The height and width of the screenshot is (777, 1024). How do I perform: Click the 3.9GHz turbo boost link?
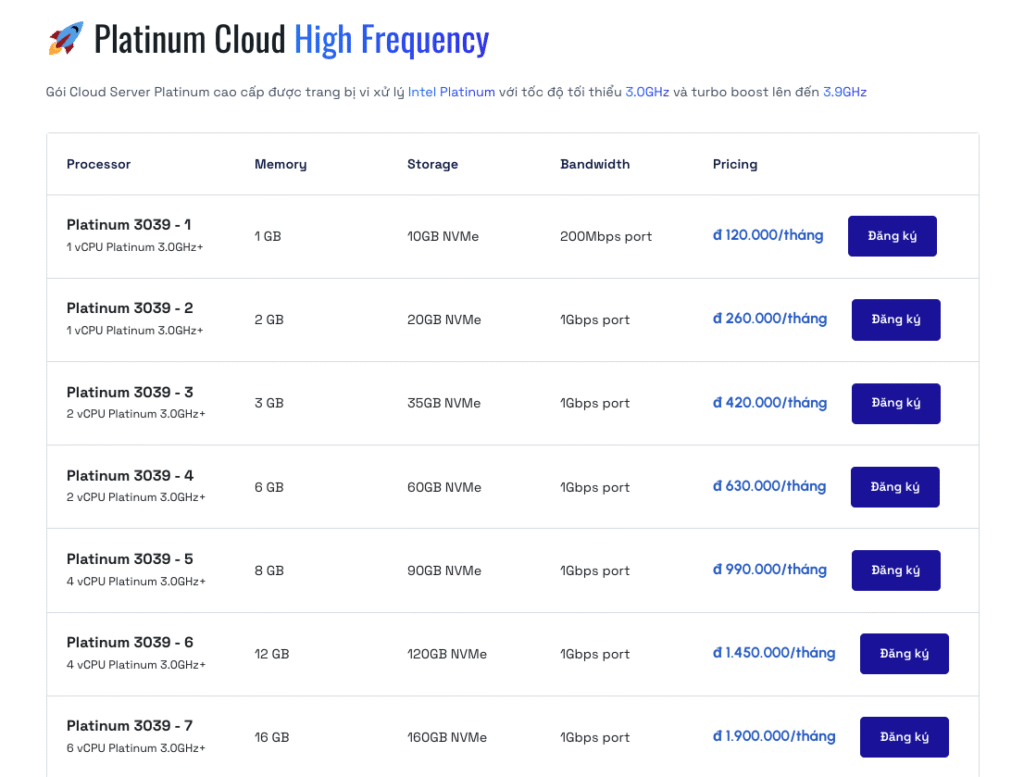coord(844,92)
